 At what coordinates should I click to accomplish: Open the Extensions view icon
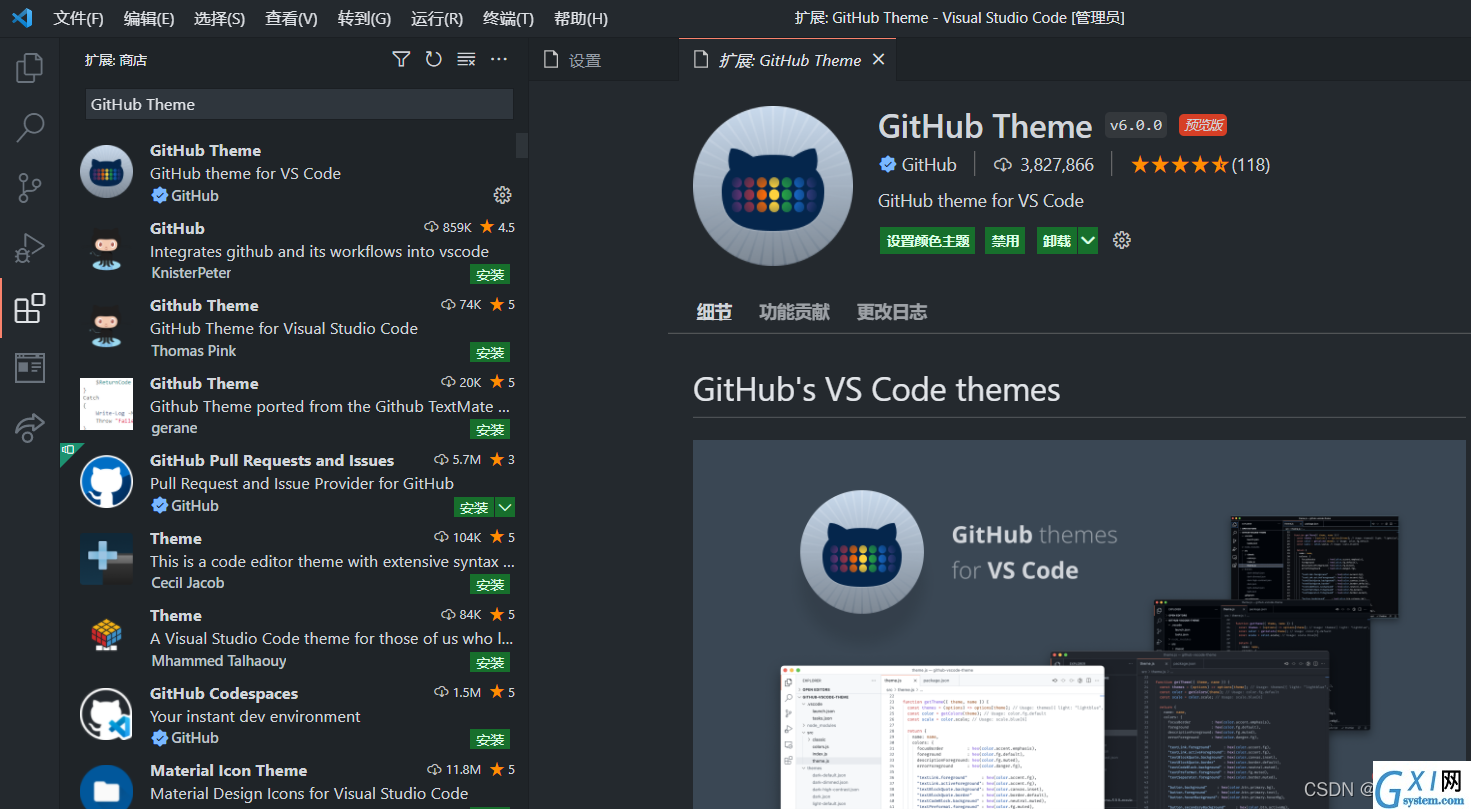click(30, 308)
